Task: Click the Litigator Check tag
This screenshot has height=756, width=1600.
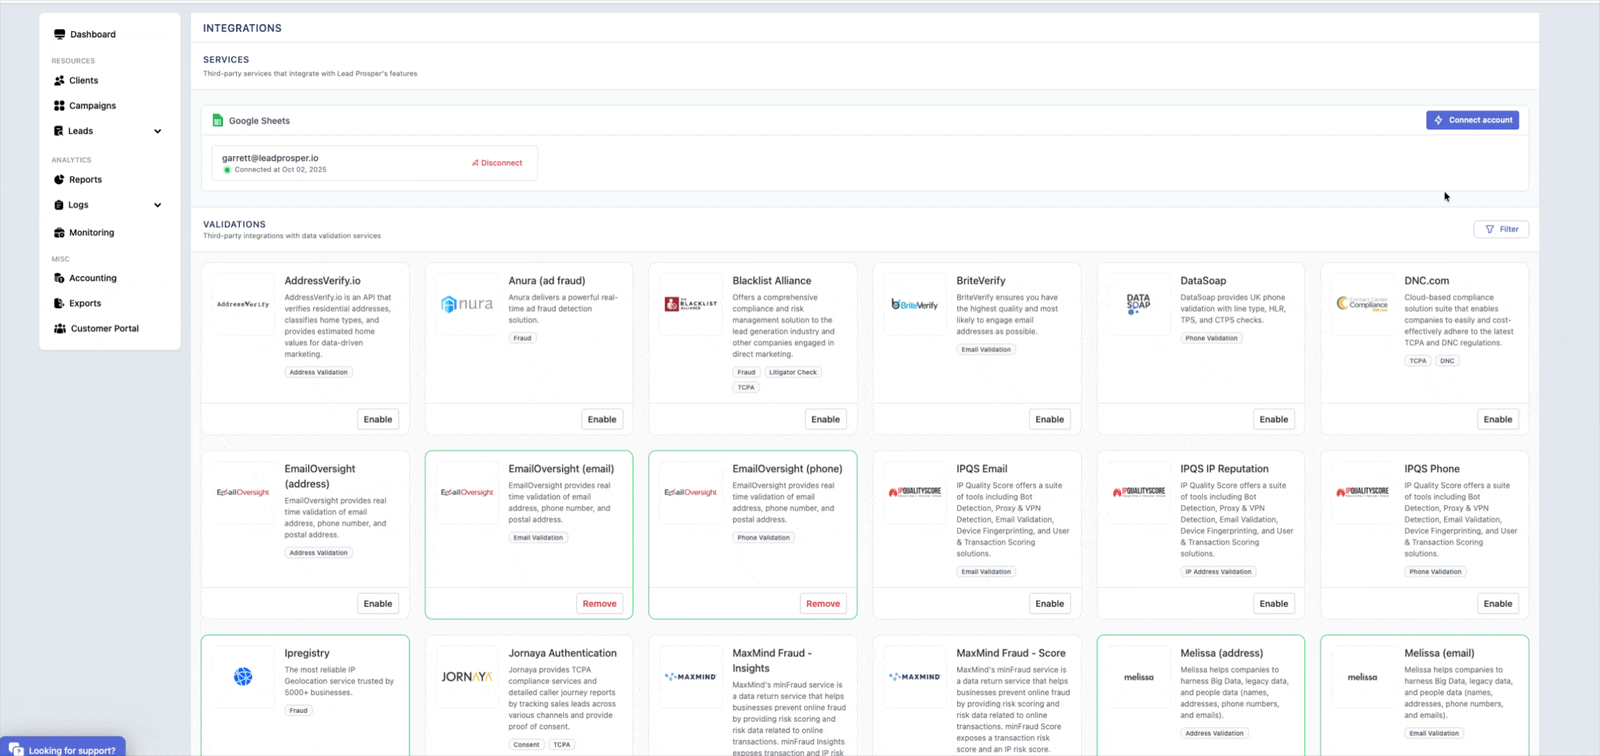Action: 793,372
